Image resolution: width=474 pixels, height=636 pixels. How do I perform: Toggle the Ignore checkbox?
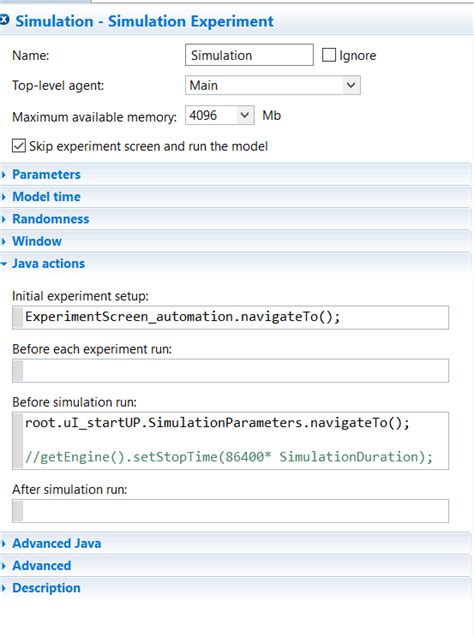click(x=329, y=55)
